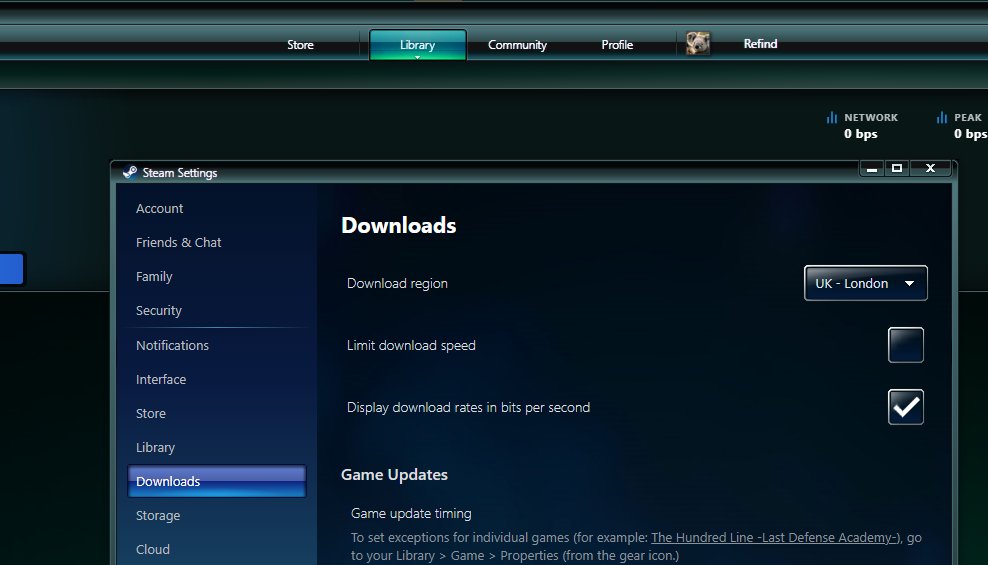Maximize the Steam Settings window
The height and width of the screenshot is (565, 988).
(897, 168)
